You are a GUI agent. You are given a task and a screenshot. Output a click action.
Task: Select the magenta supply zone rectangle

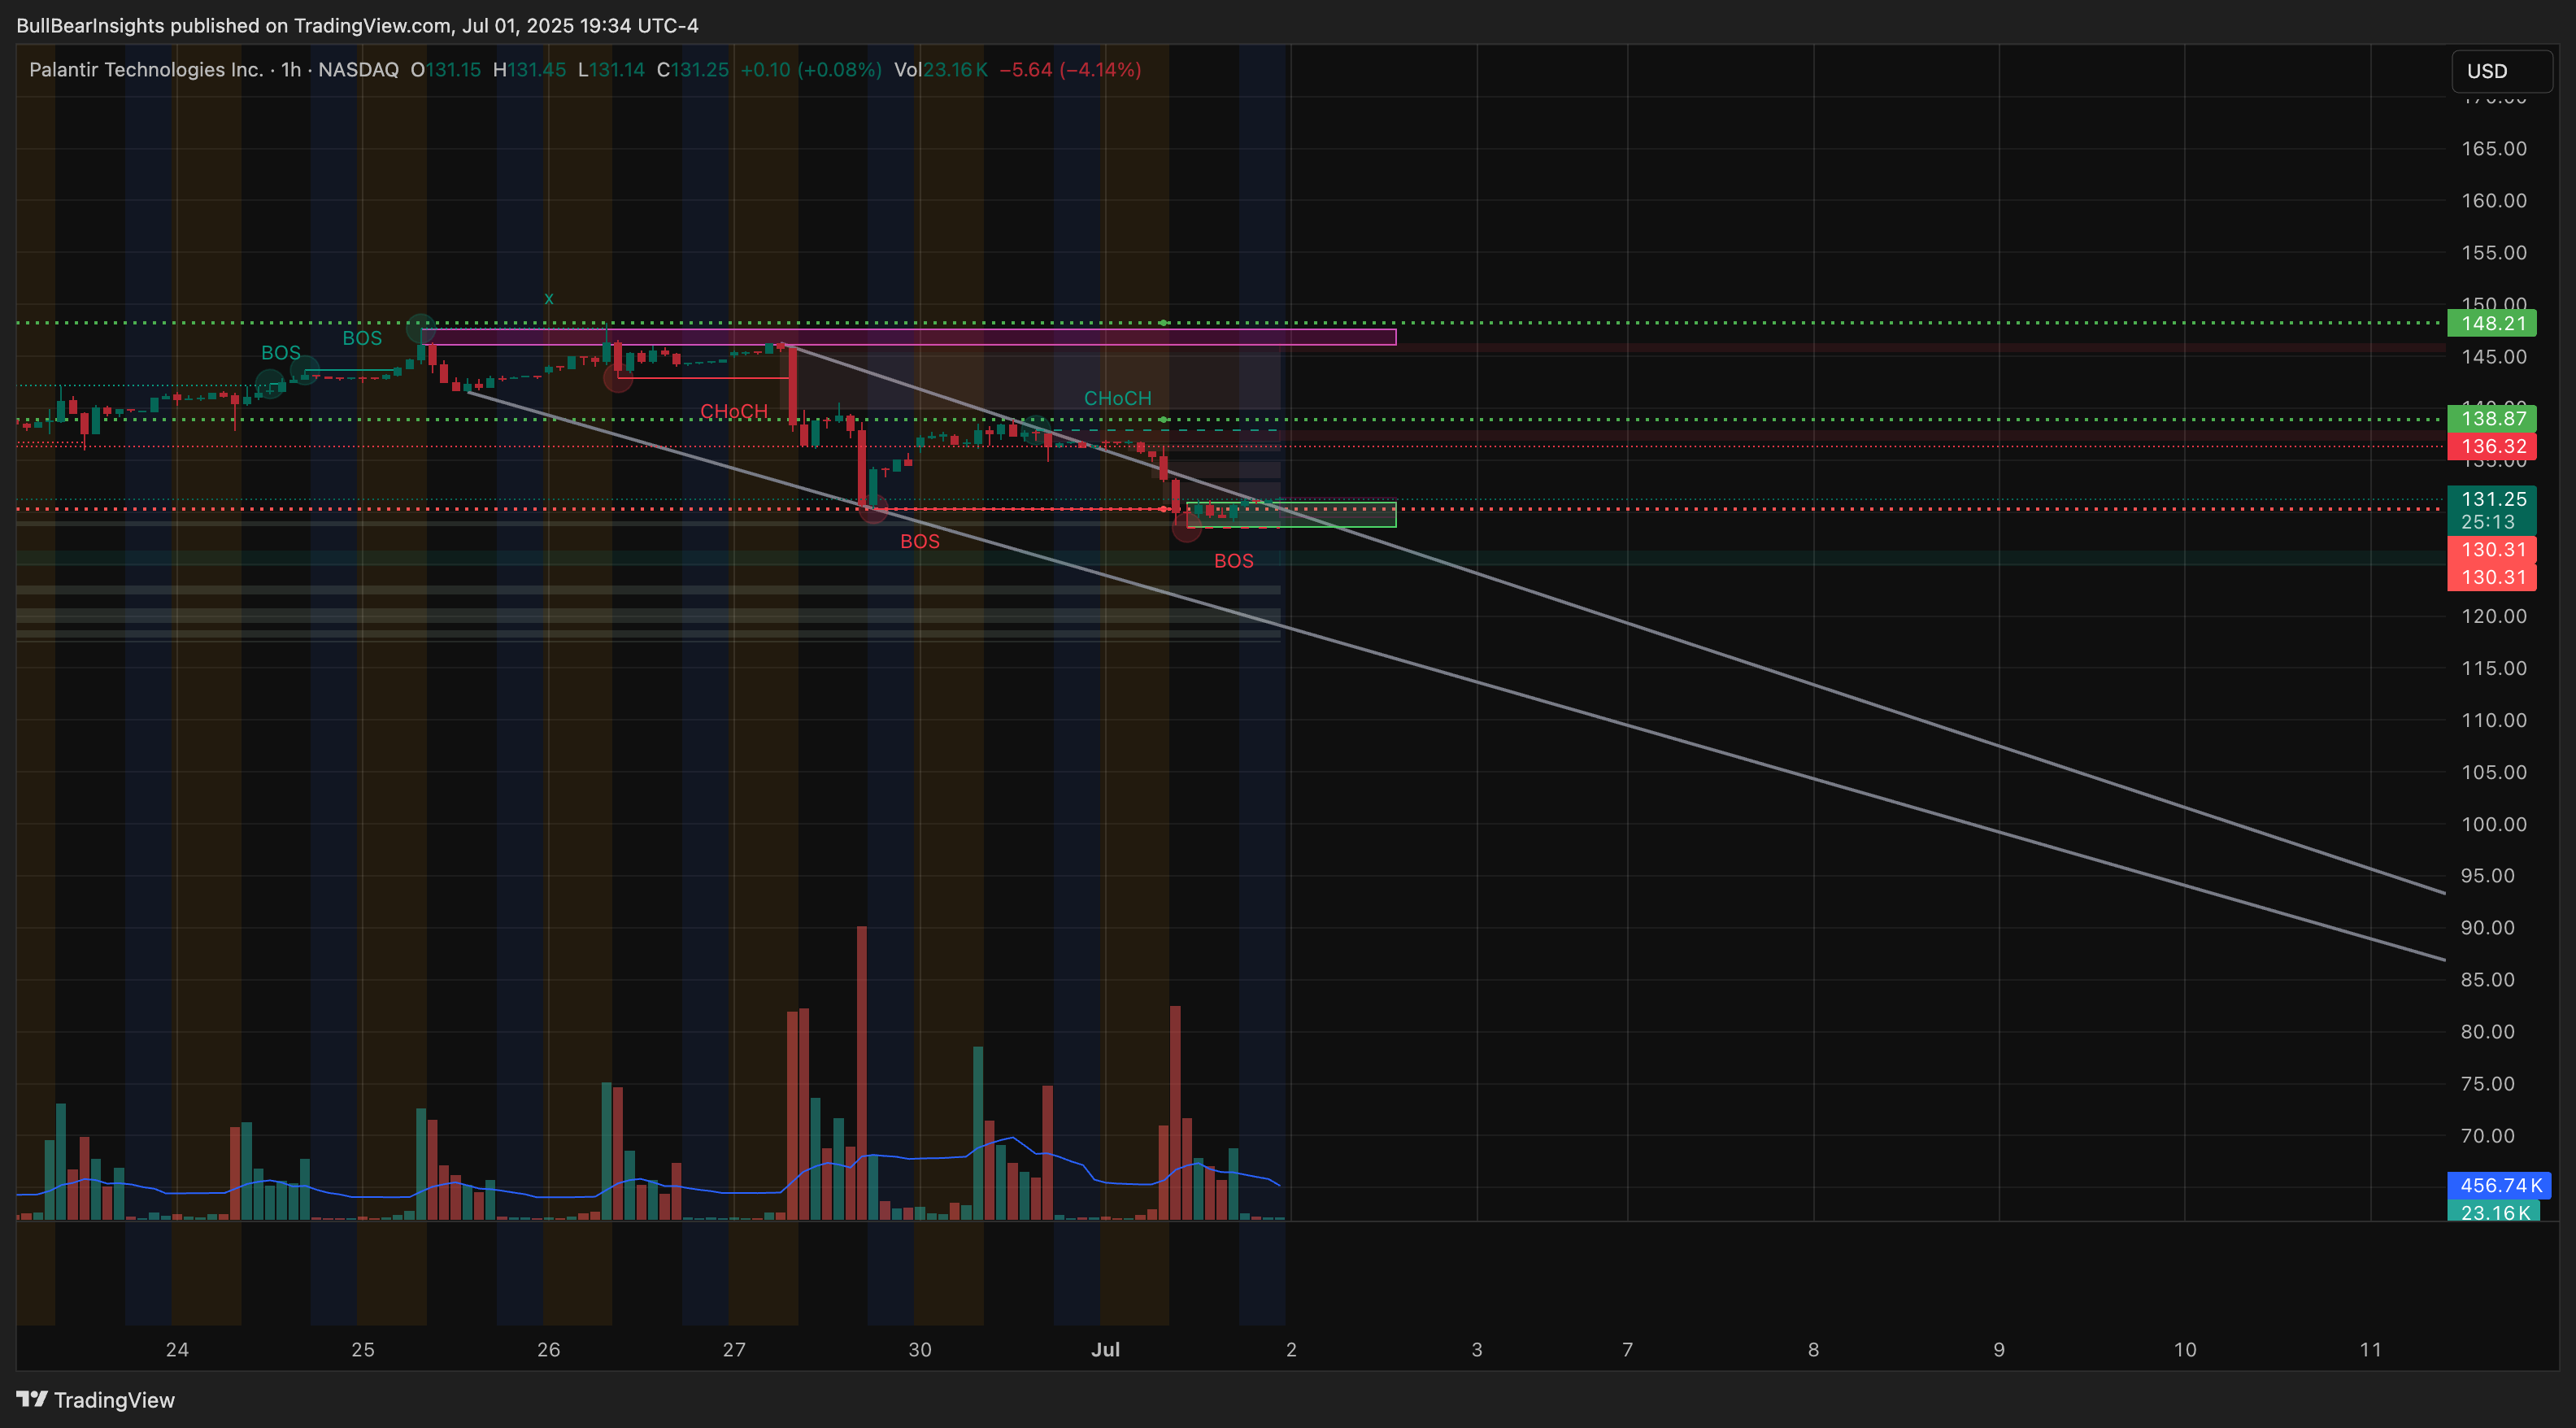[x=908, y=337]
